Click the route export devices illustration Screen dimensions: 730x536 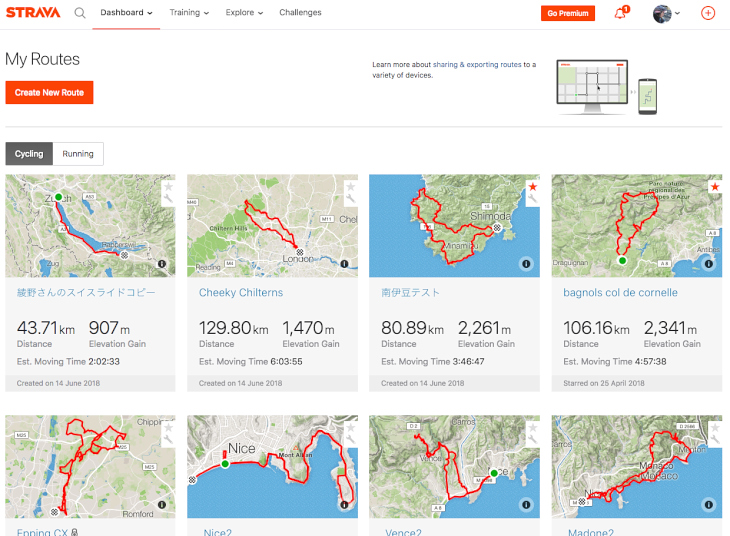coord(607,87)
